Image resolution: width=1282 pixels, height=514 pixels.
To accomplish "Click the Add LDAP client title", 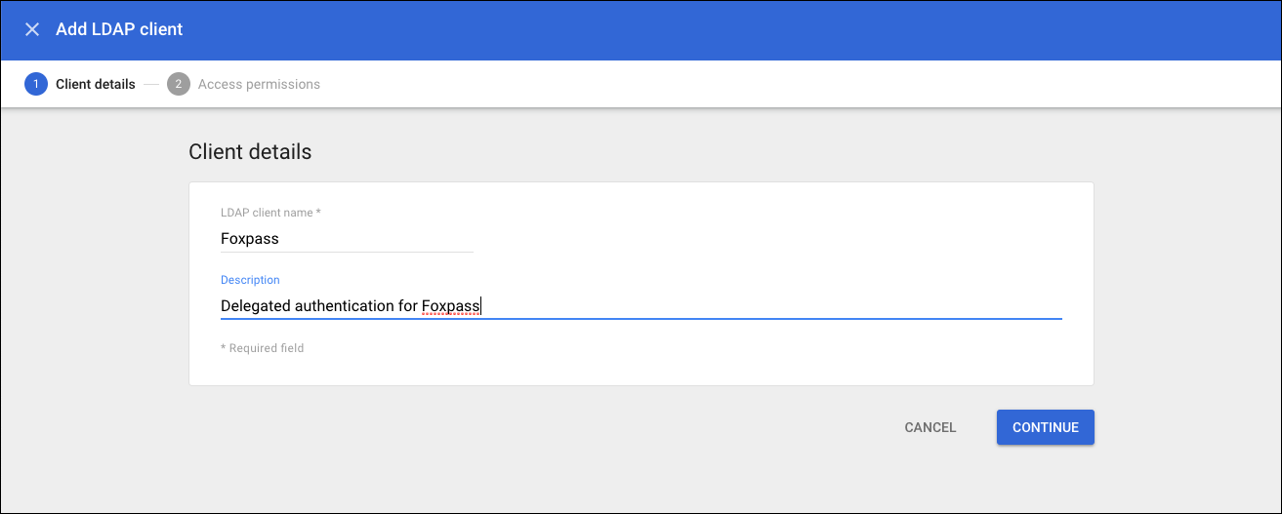I will (119, 29).
